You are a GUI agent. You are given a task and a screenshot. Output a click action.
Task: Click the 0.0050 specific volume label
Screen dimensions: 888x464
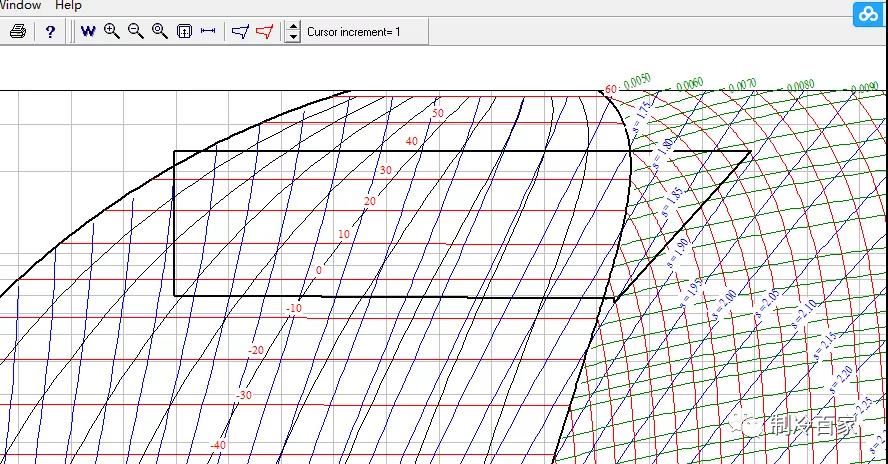[637, 81]
